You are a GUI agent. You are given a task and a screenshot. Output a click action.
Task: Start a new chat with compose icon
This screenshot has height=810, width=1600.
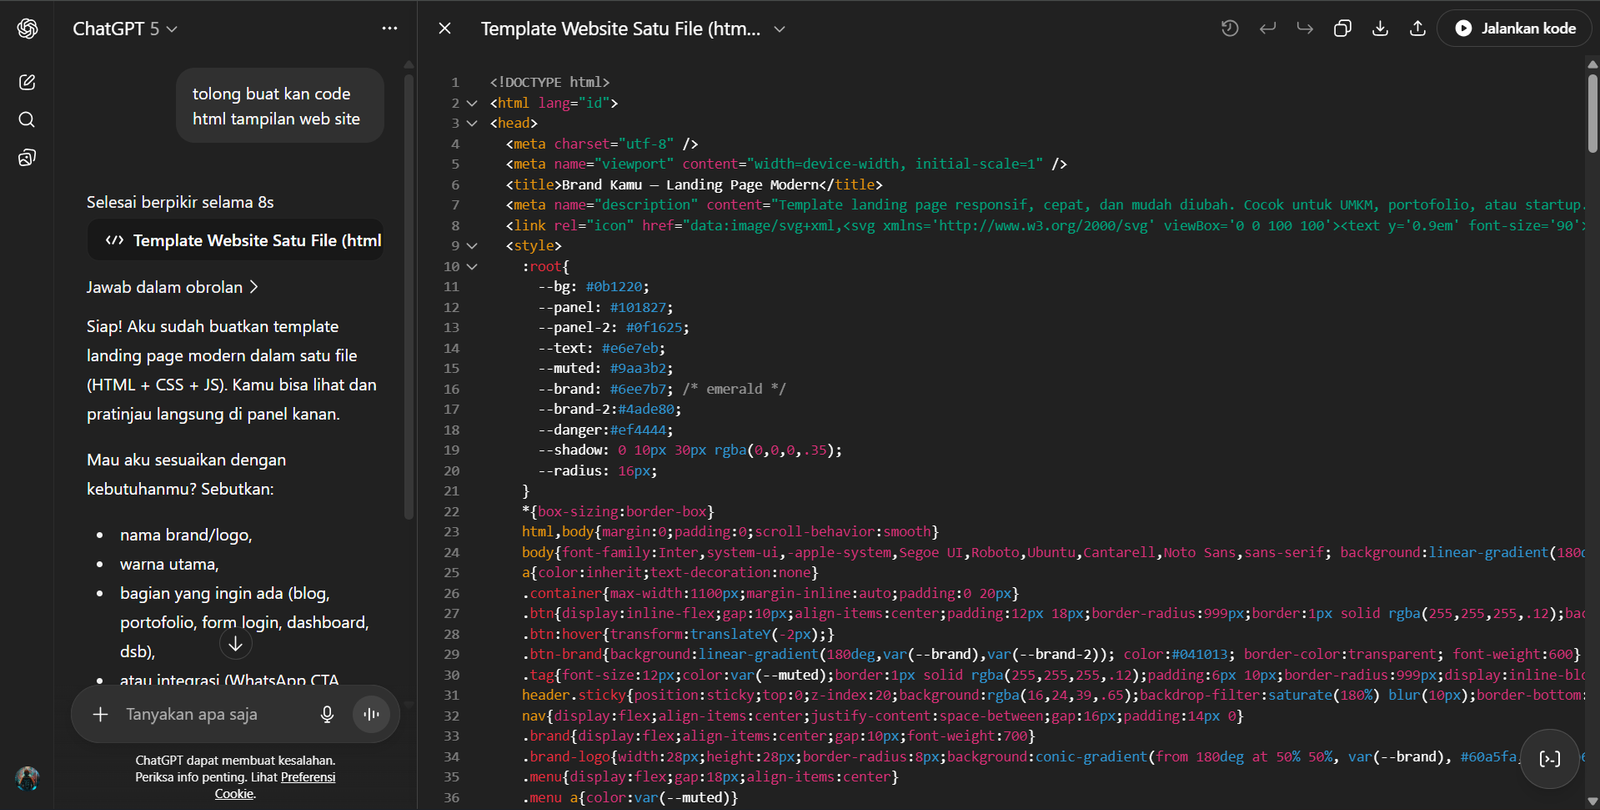(x=27, y=82)
